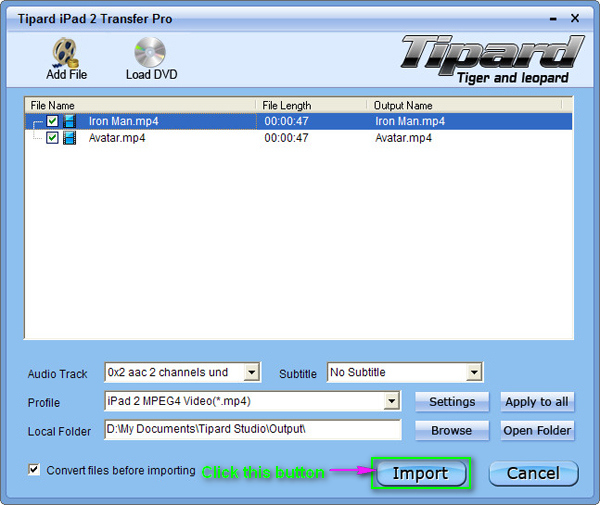Toggle Convert files before importing checkbox
600x505 pixels.
click(x=34, y=469)
